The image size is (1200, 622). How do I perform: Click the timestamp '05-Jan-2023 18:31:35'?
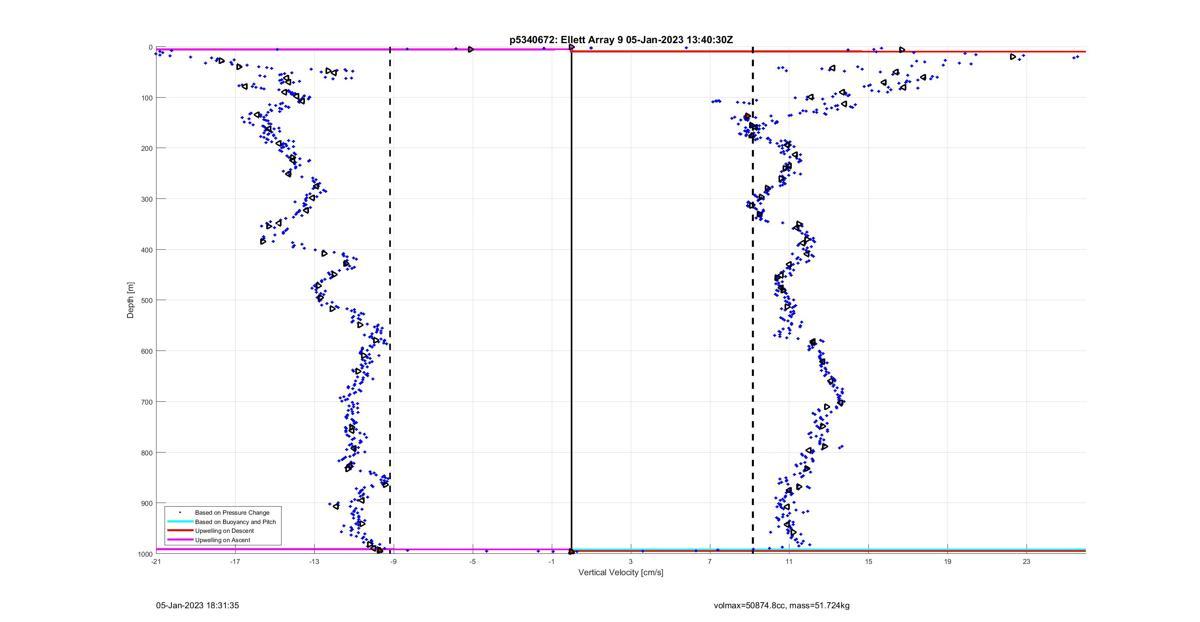click(197, 605)
